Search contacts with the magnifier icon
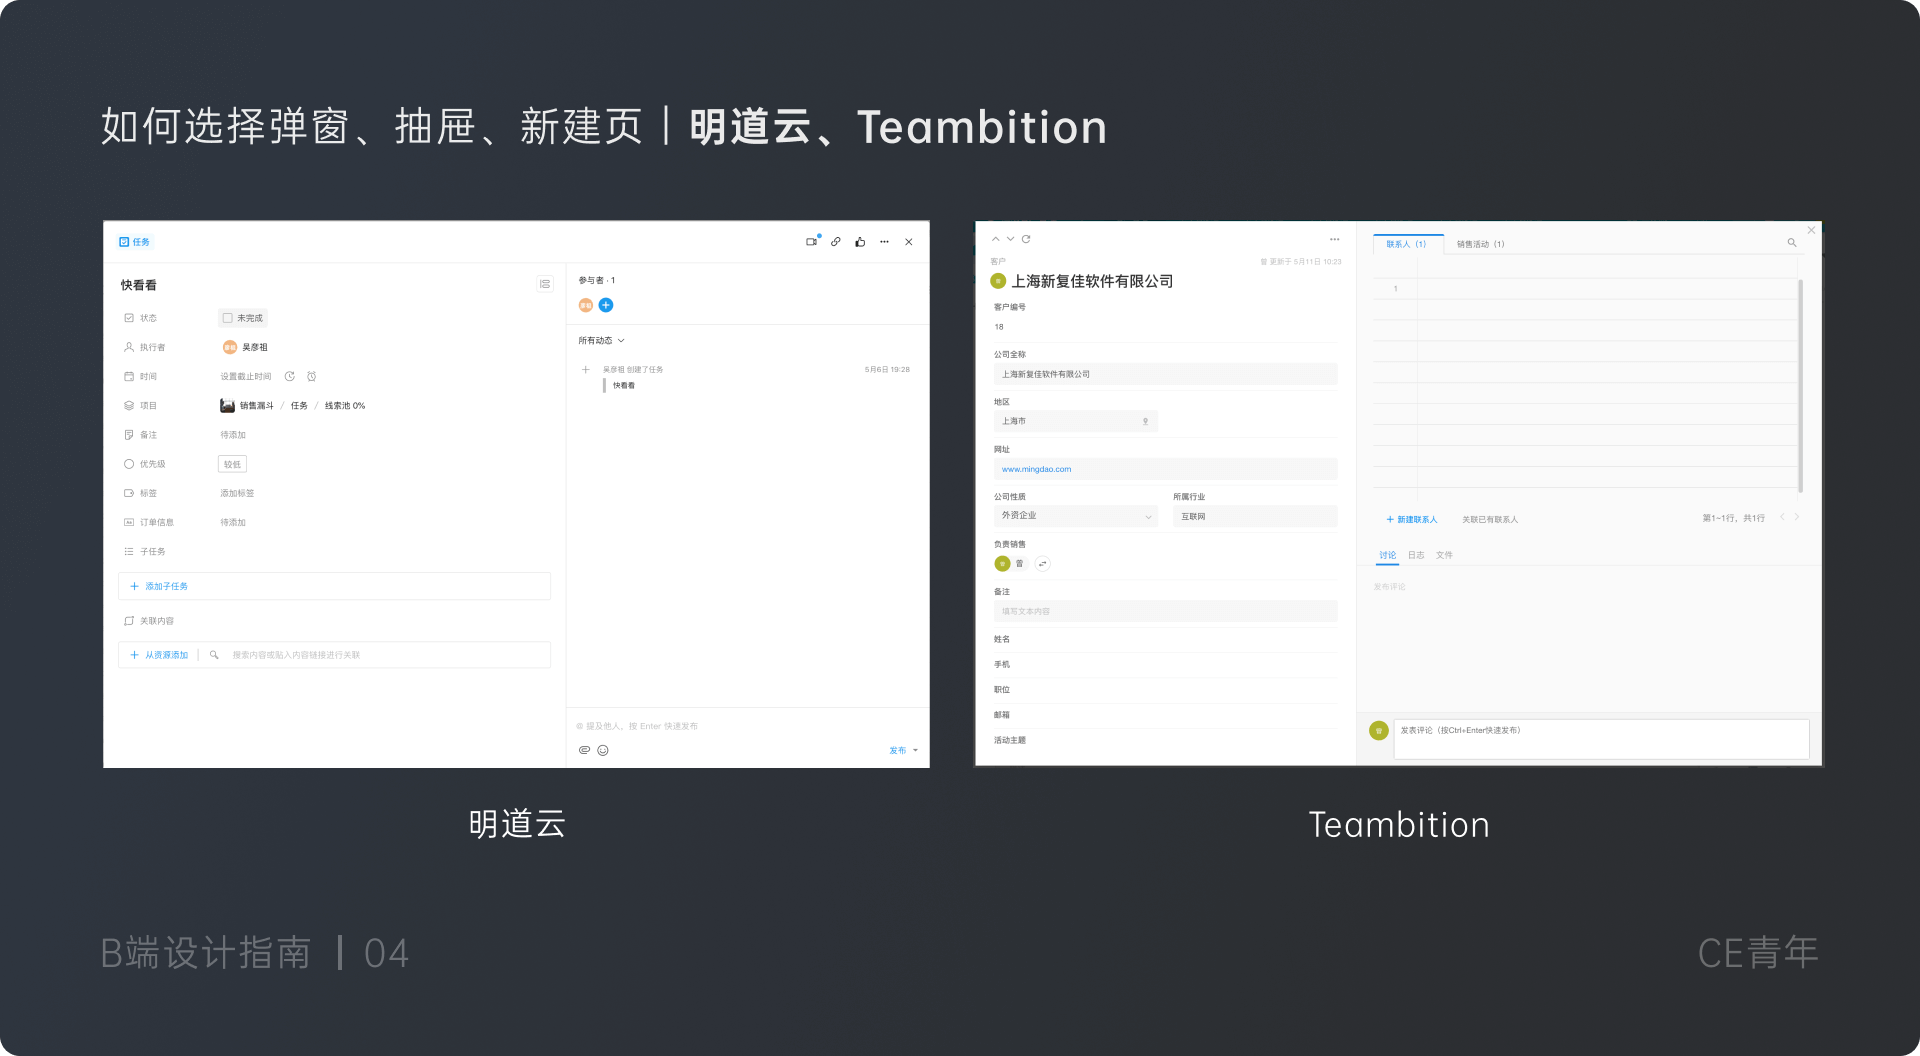The image size is (1920, 1056). [x=1792, y=243]
